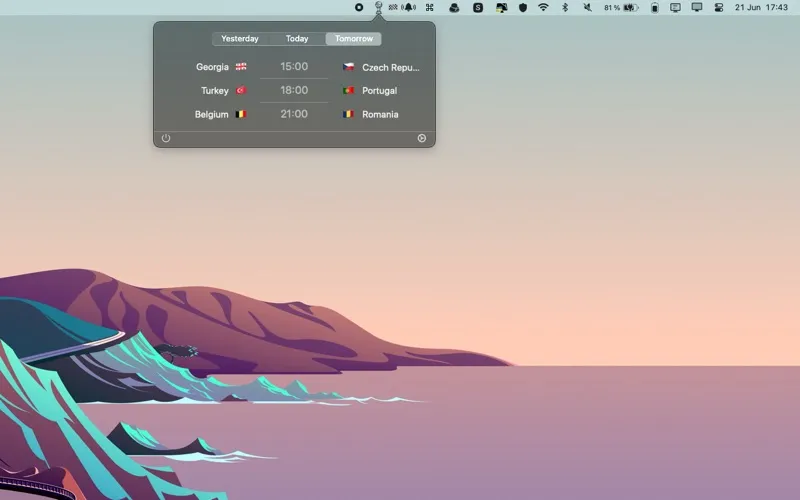
Task: Click the display with text menu bar icon
Action: 675,7
